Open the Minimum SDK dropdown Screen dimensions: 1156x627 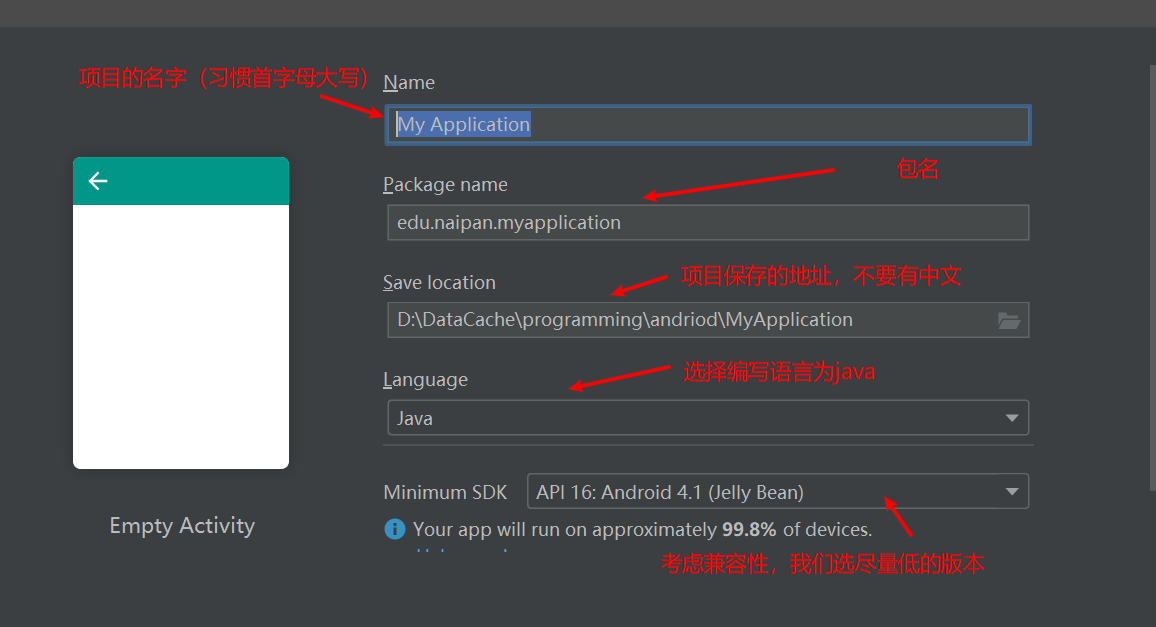pos(778,491)
